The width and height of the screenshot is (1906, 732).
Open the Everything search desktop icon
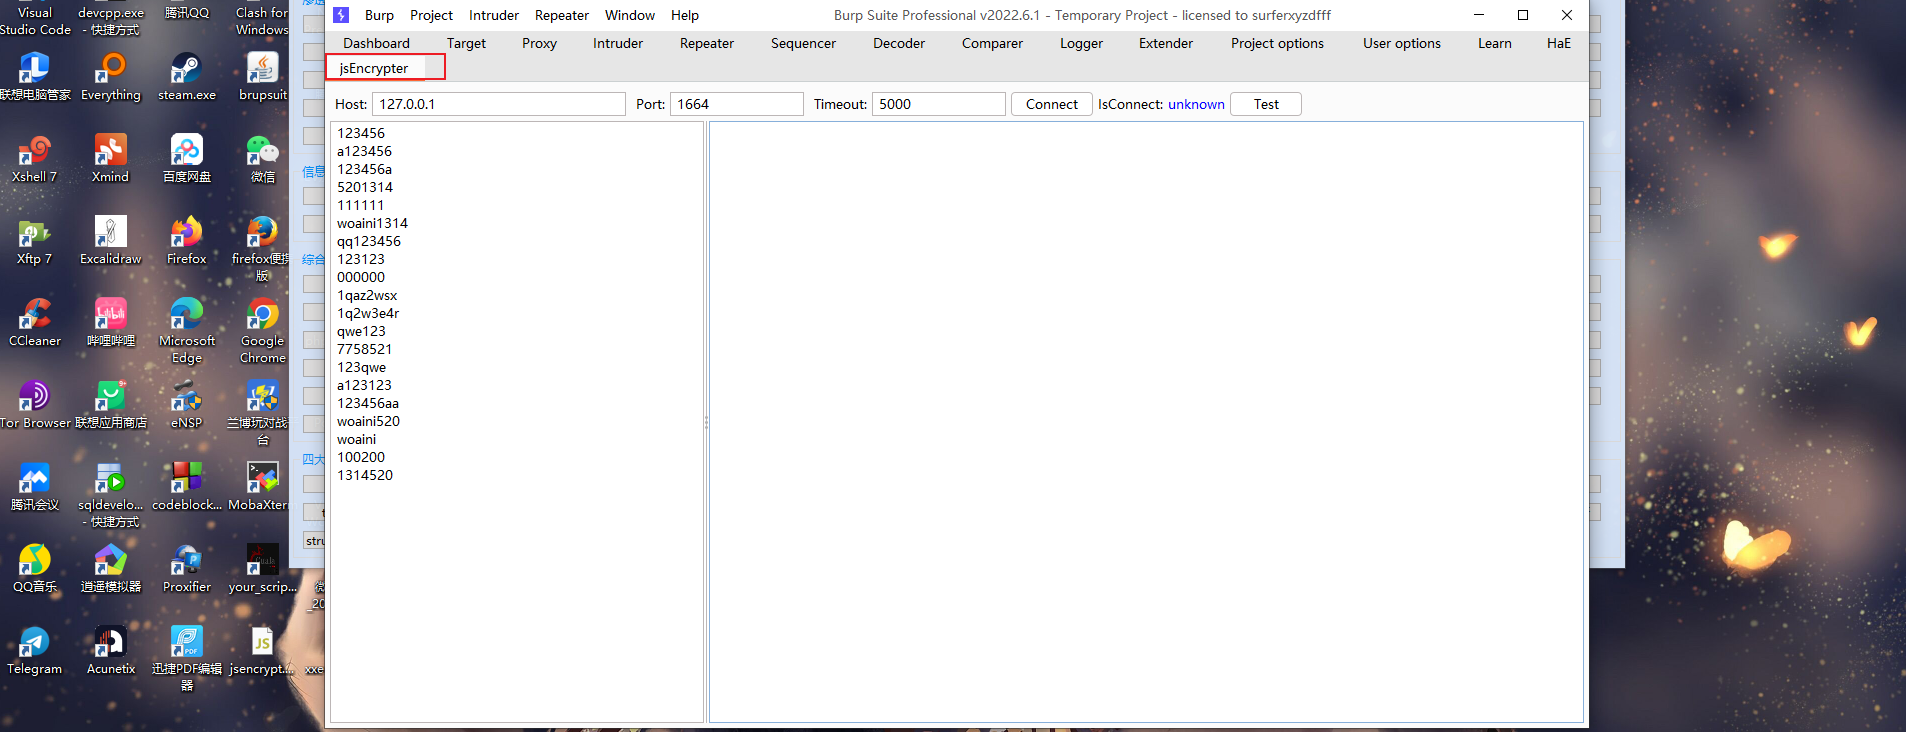(x=111, y=77)
